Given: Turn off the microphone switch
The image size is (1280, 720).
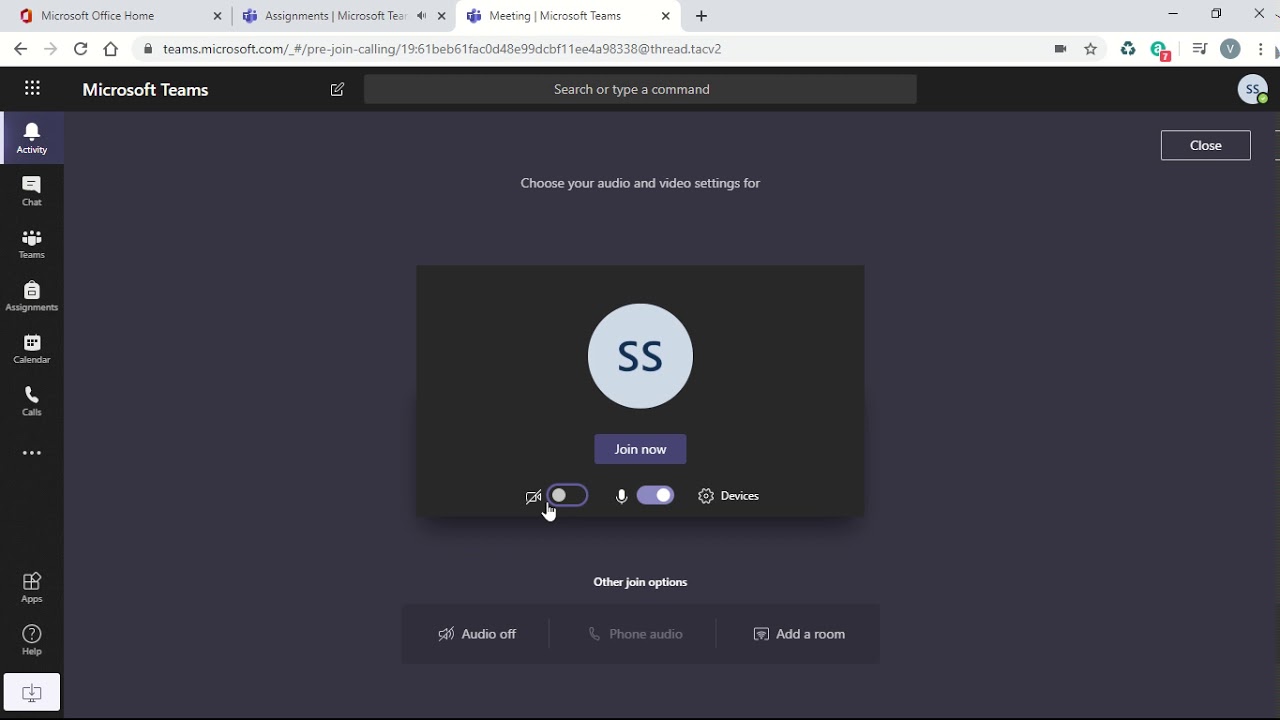Looking at the screenshot, I should coord(655,495).
